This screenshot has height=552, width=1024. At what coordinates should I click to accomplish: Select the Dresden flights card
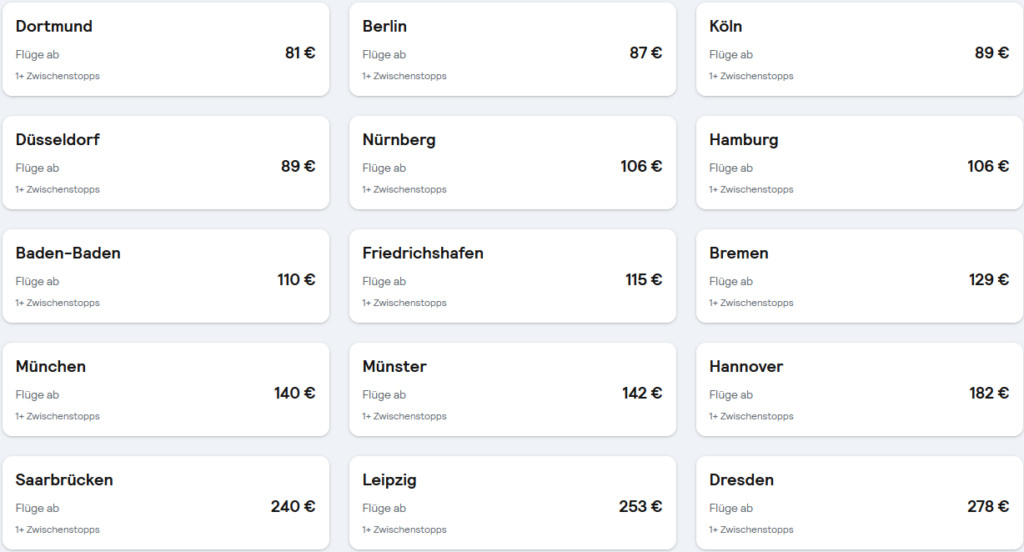pos(860,503)
